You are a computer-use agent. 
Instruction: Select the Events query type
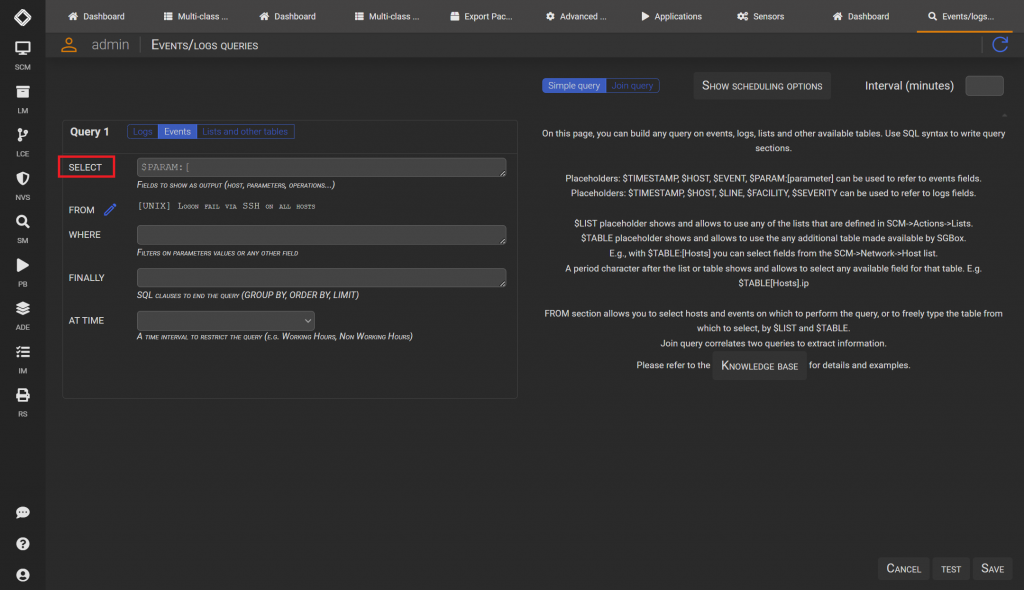pyautogui.click(x=177, y=131)
